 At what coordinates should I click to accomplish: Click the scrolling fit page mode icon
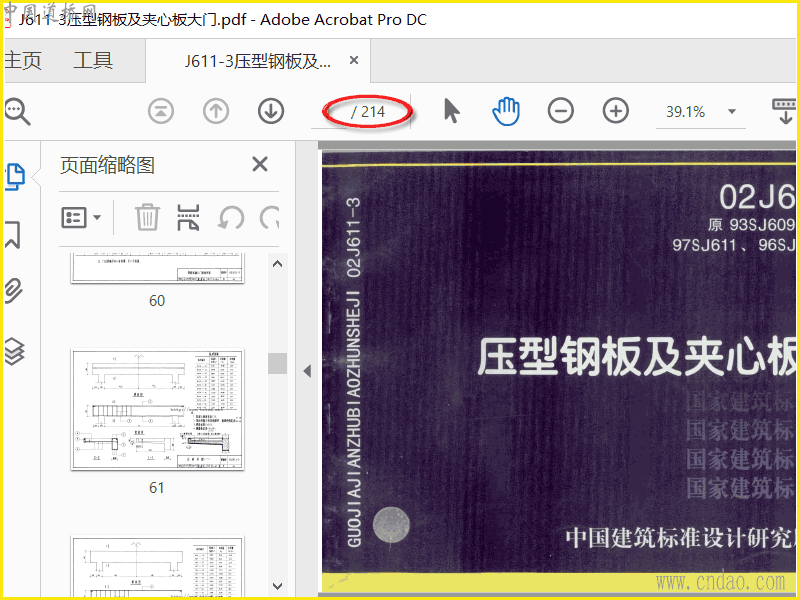pyautogui.click(x=785, y=111)
